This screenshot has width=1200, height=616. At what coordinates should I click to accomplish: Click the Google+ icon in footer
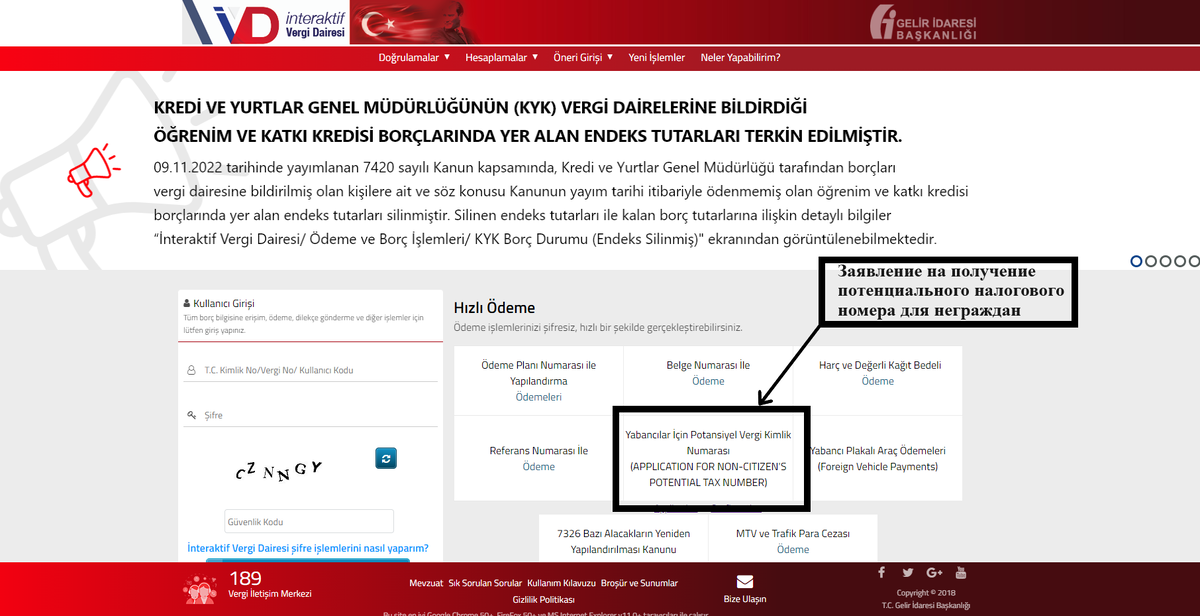coord(934,572)
